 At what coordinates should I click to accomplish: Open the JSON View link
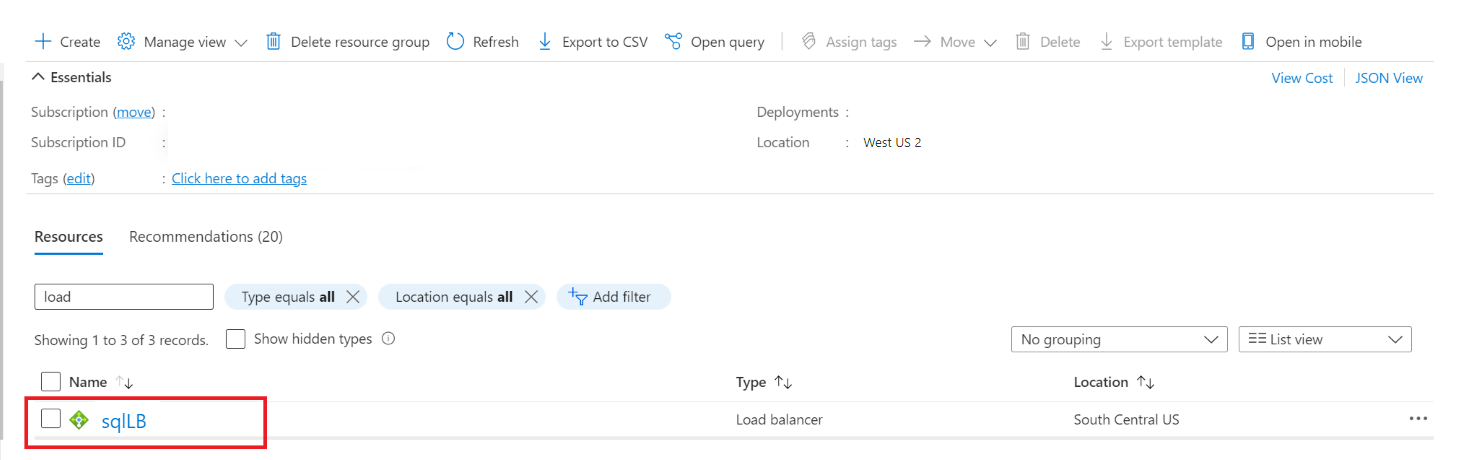click(1389, 78)
